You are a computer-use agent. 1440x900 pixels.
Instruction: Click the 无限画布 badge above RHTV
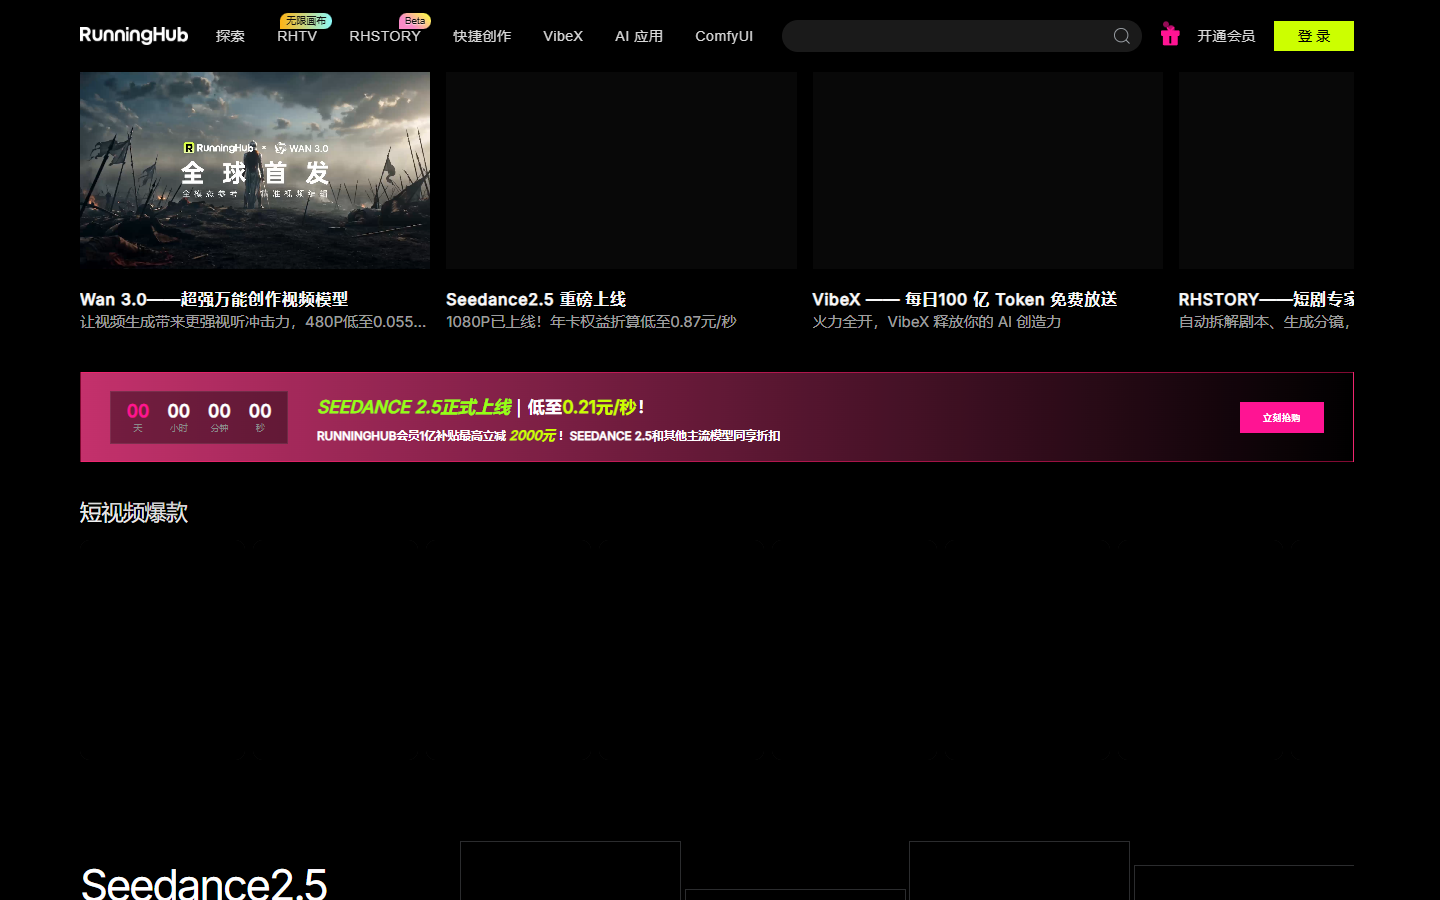[x=306, y=20]
